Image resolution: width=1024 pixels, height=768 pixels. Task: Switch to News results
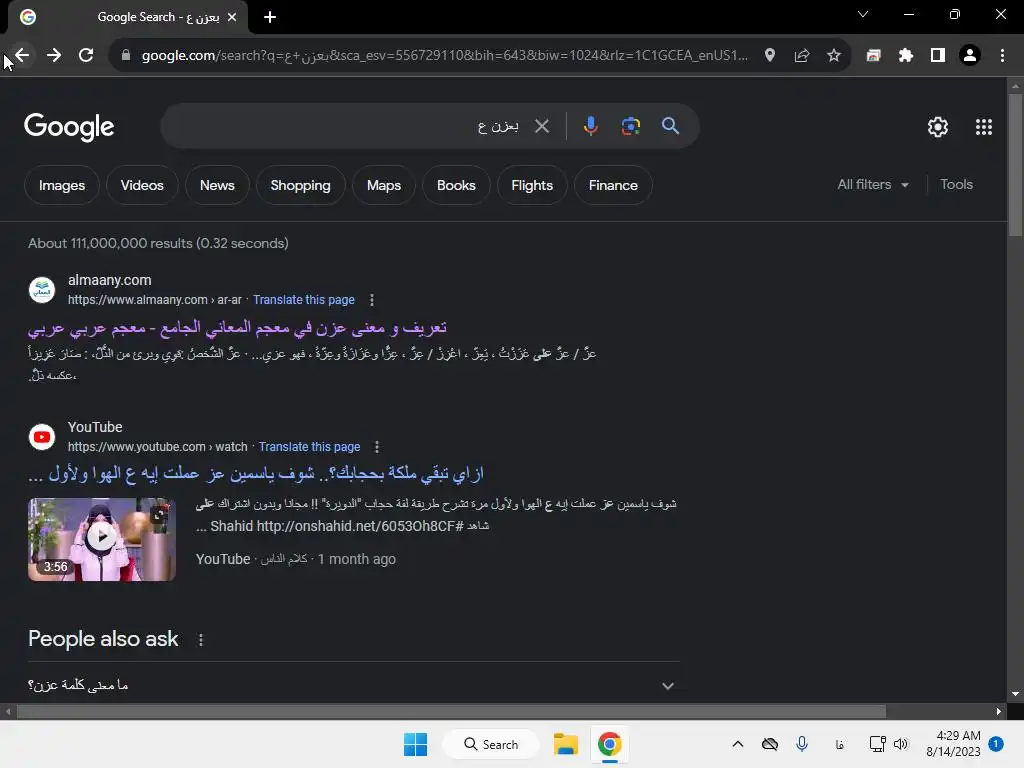point(217,185)
